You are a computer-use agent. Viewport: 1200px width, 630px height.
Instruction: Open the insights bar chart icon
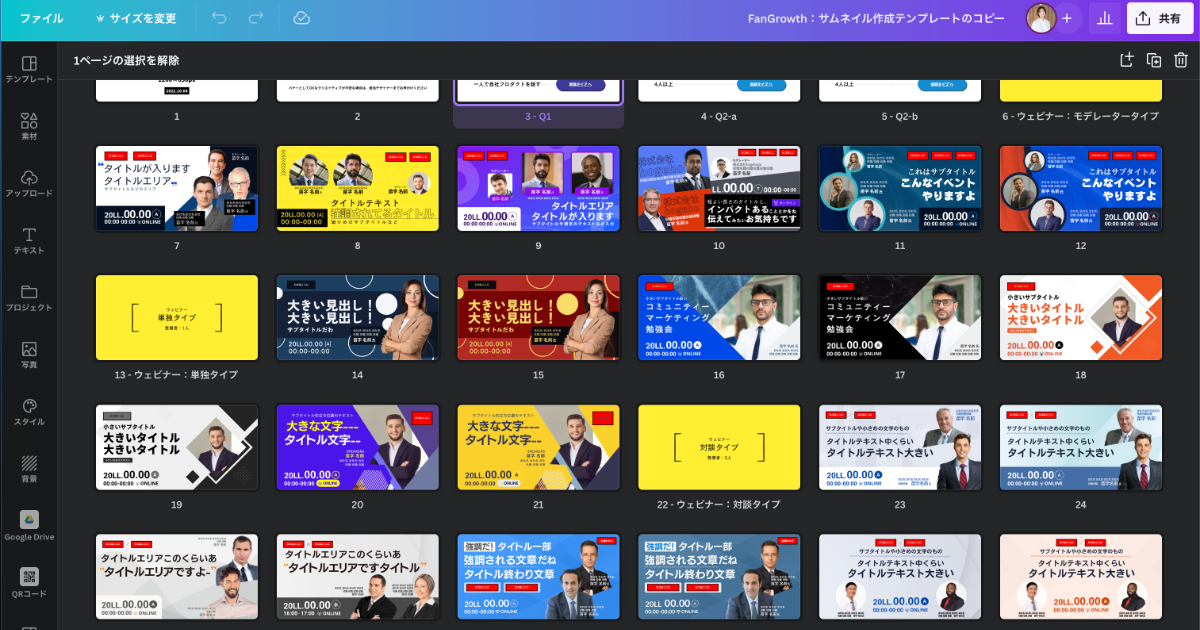[1105, 18]
